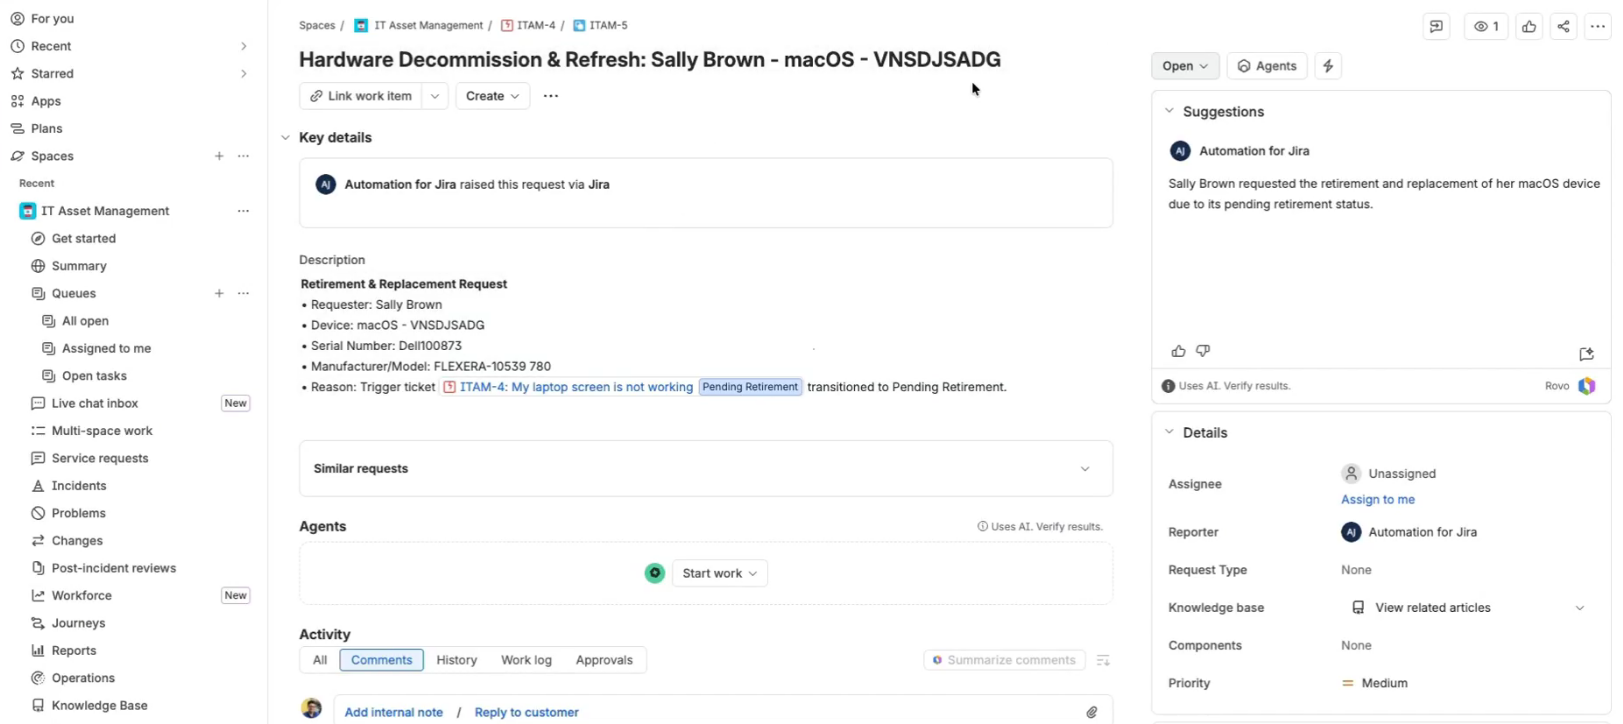Viewport: 1623px width, 724px height.
Task: Switch to the History tab
Action: coord(456,660)
